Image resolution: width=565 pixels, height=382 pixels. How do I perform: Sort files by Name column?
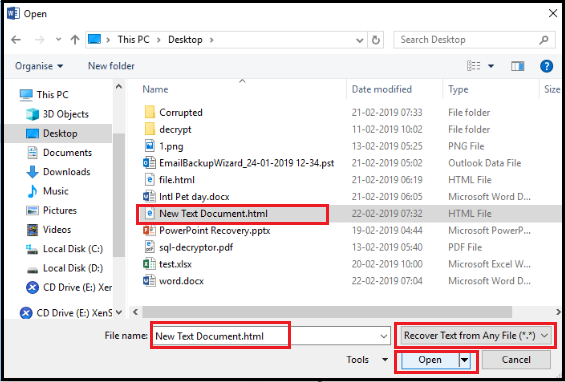click(155, 89)
